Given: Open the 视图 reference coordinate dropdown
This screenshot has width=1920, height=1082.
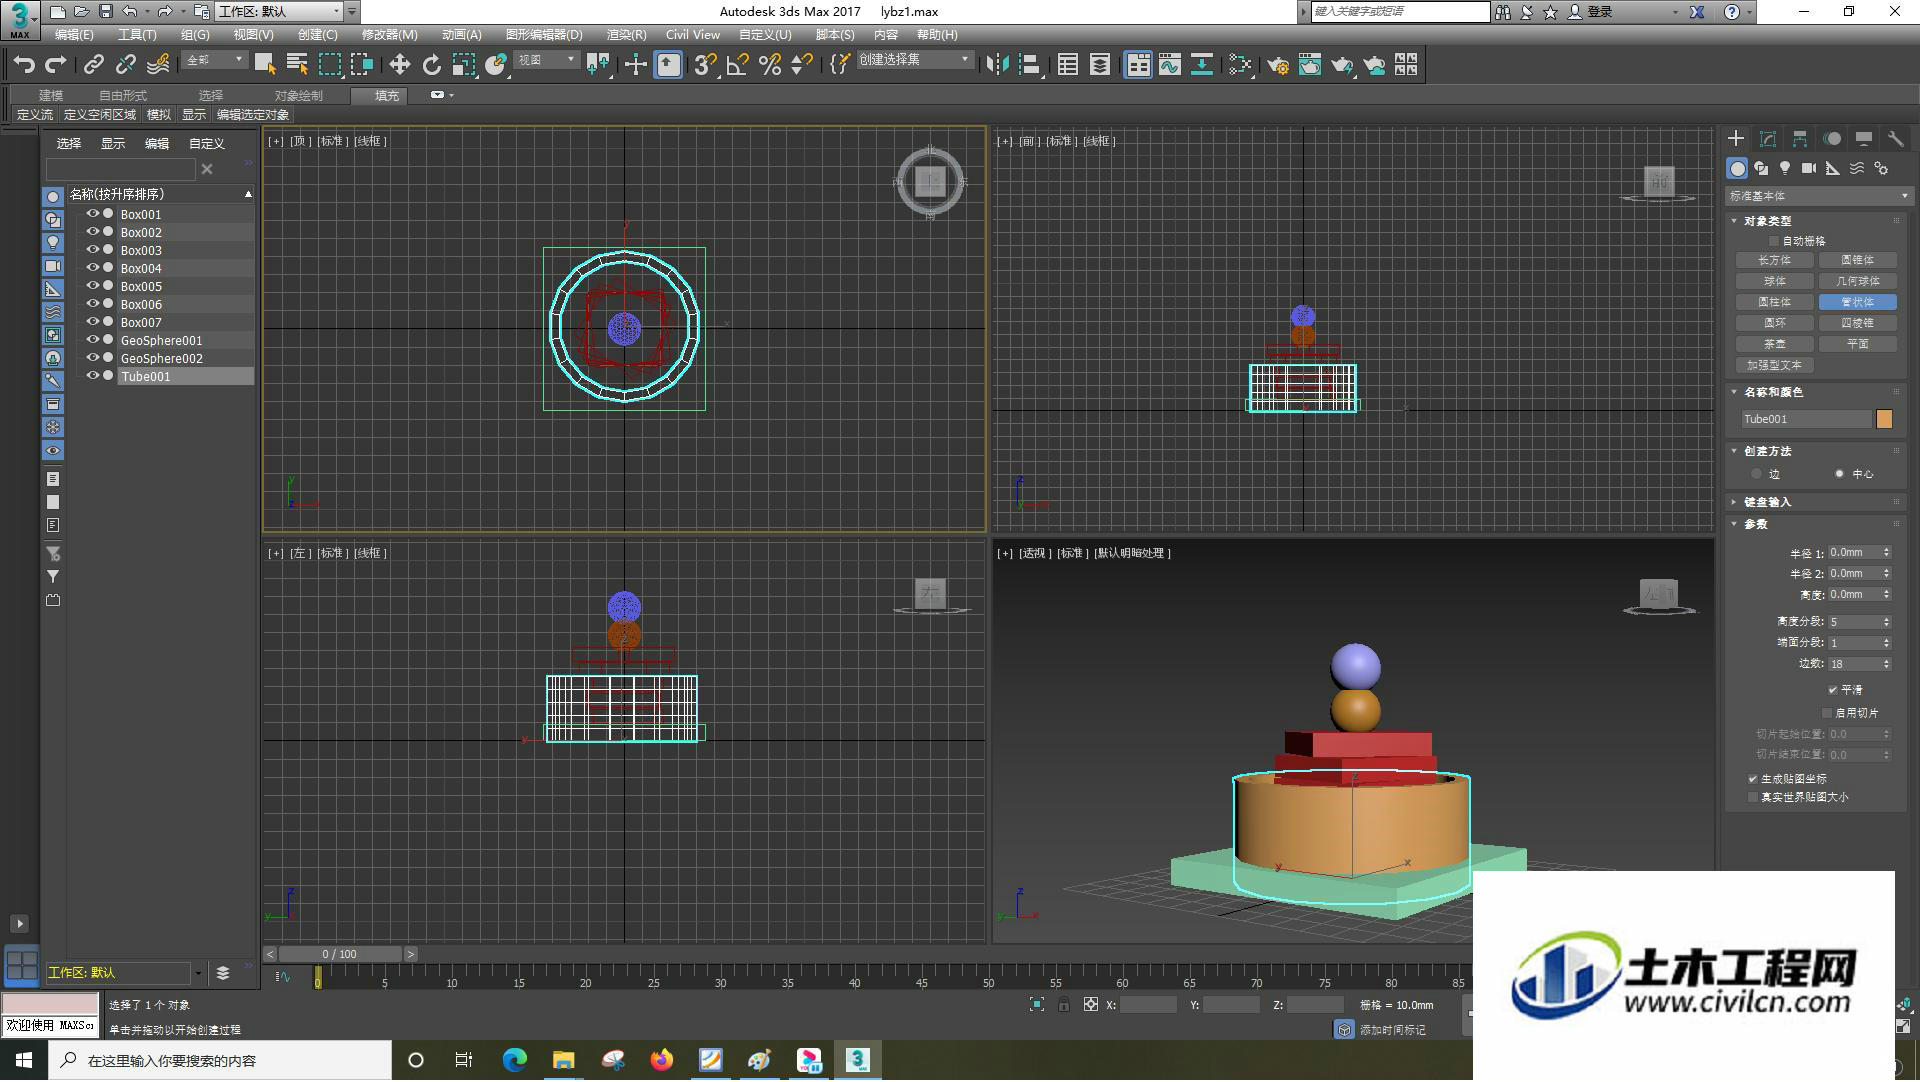Looking at the screenshot, I should point(546,61).
